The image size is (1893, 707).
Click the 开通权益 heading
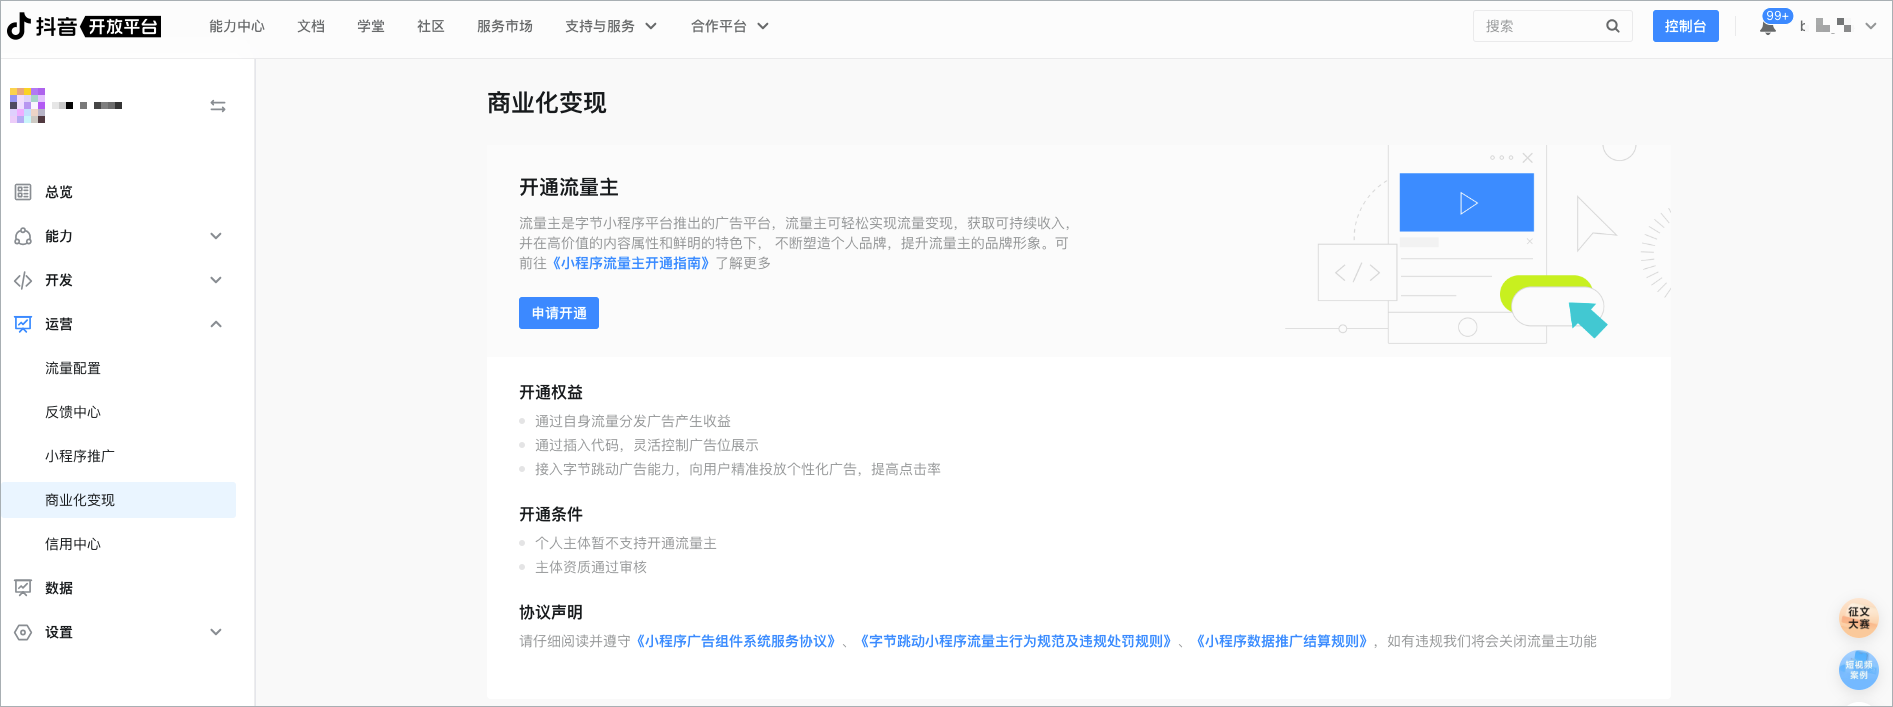[x=551, y=392]
